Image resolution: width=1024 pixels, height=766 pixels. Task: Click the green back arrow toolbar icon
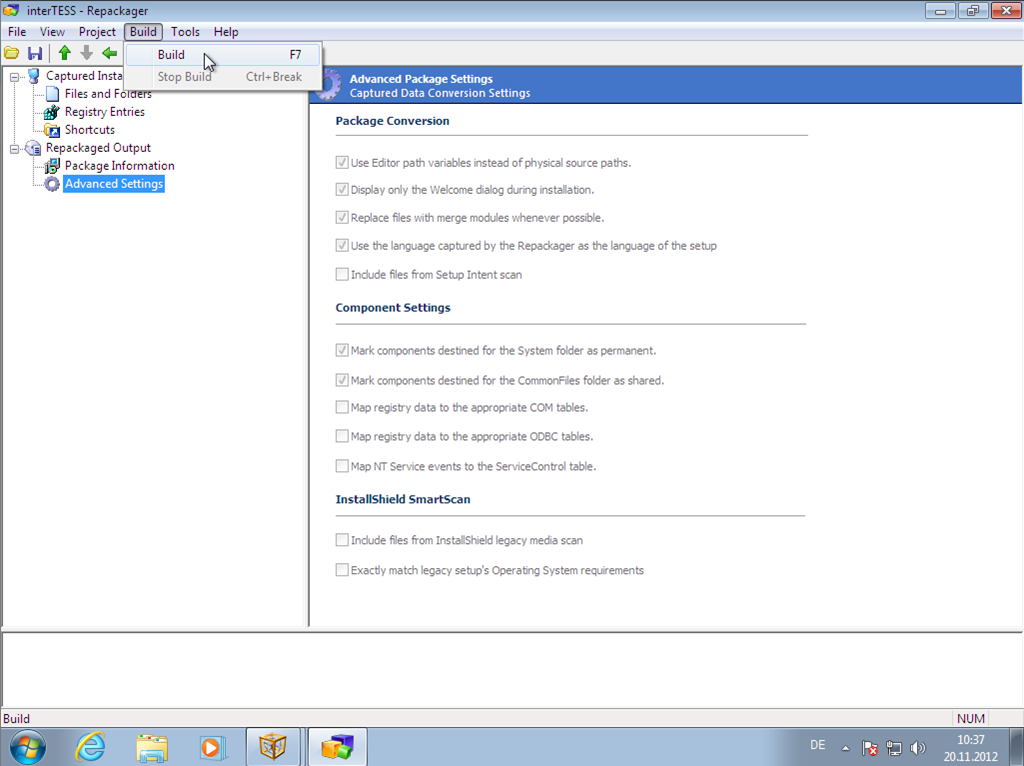click(x=109, y=53)
